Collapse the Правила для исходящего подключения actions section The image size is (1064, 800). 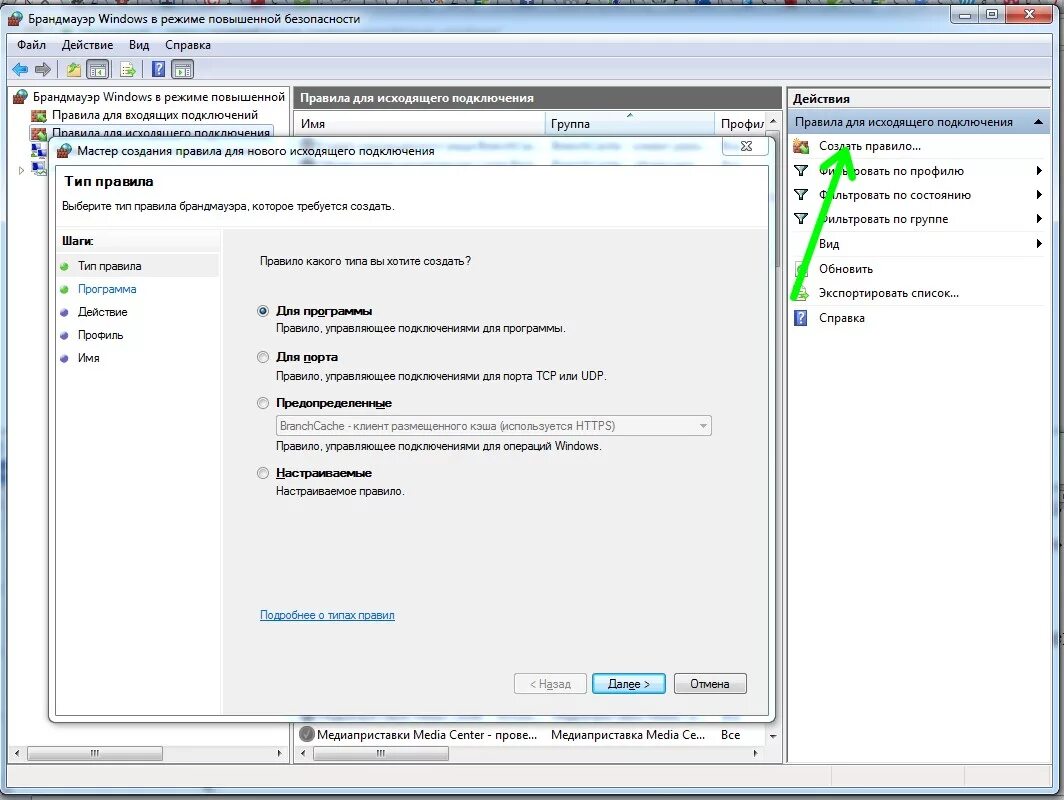pos(1038,122)
